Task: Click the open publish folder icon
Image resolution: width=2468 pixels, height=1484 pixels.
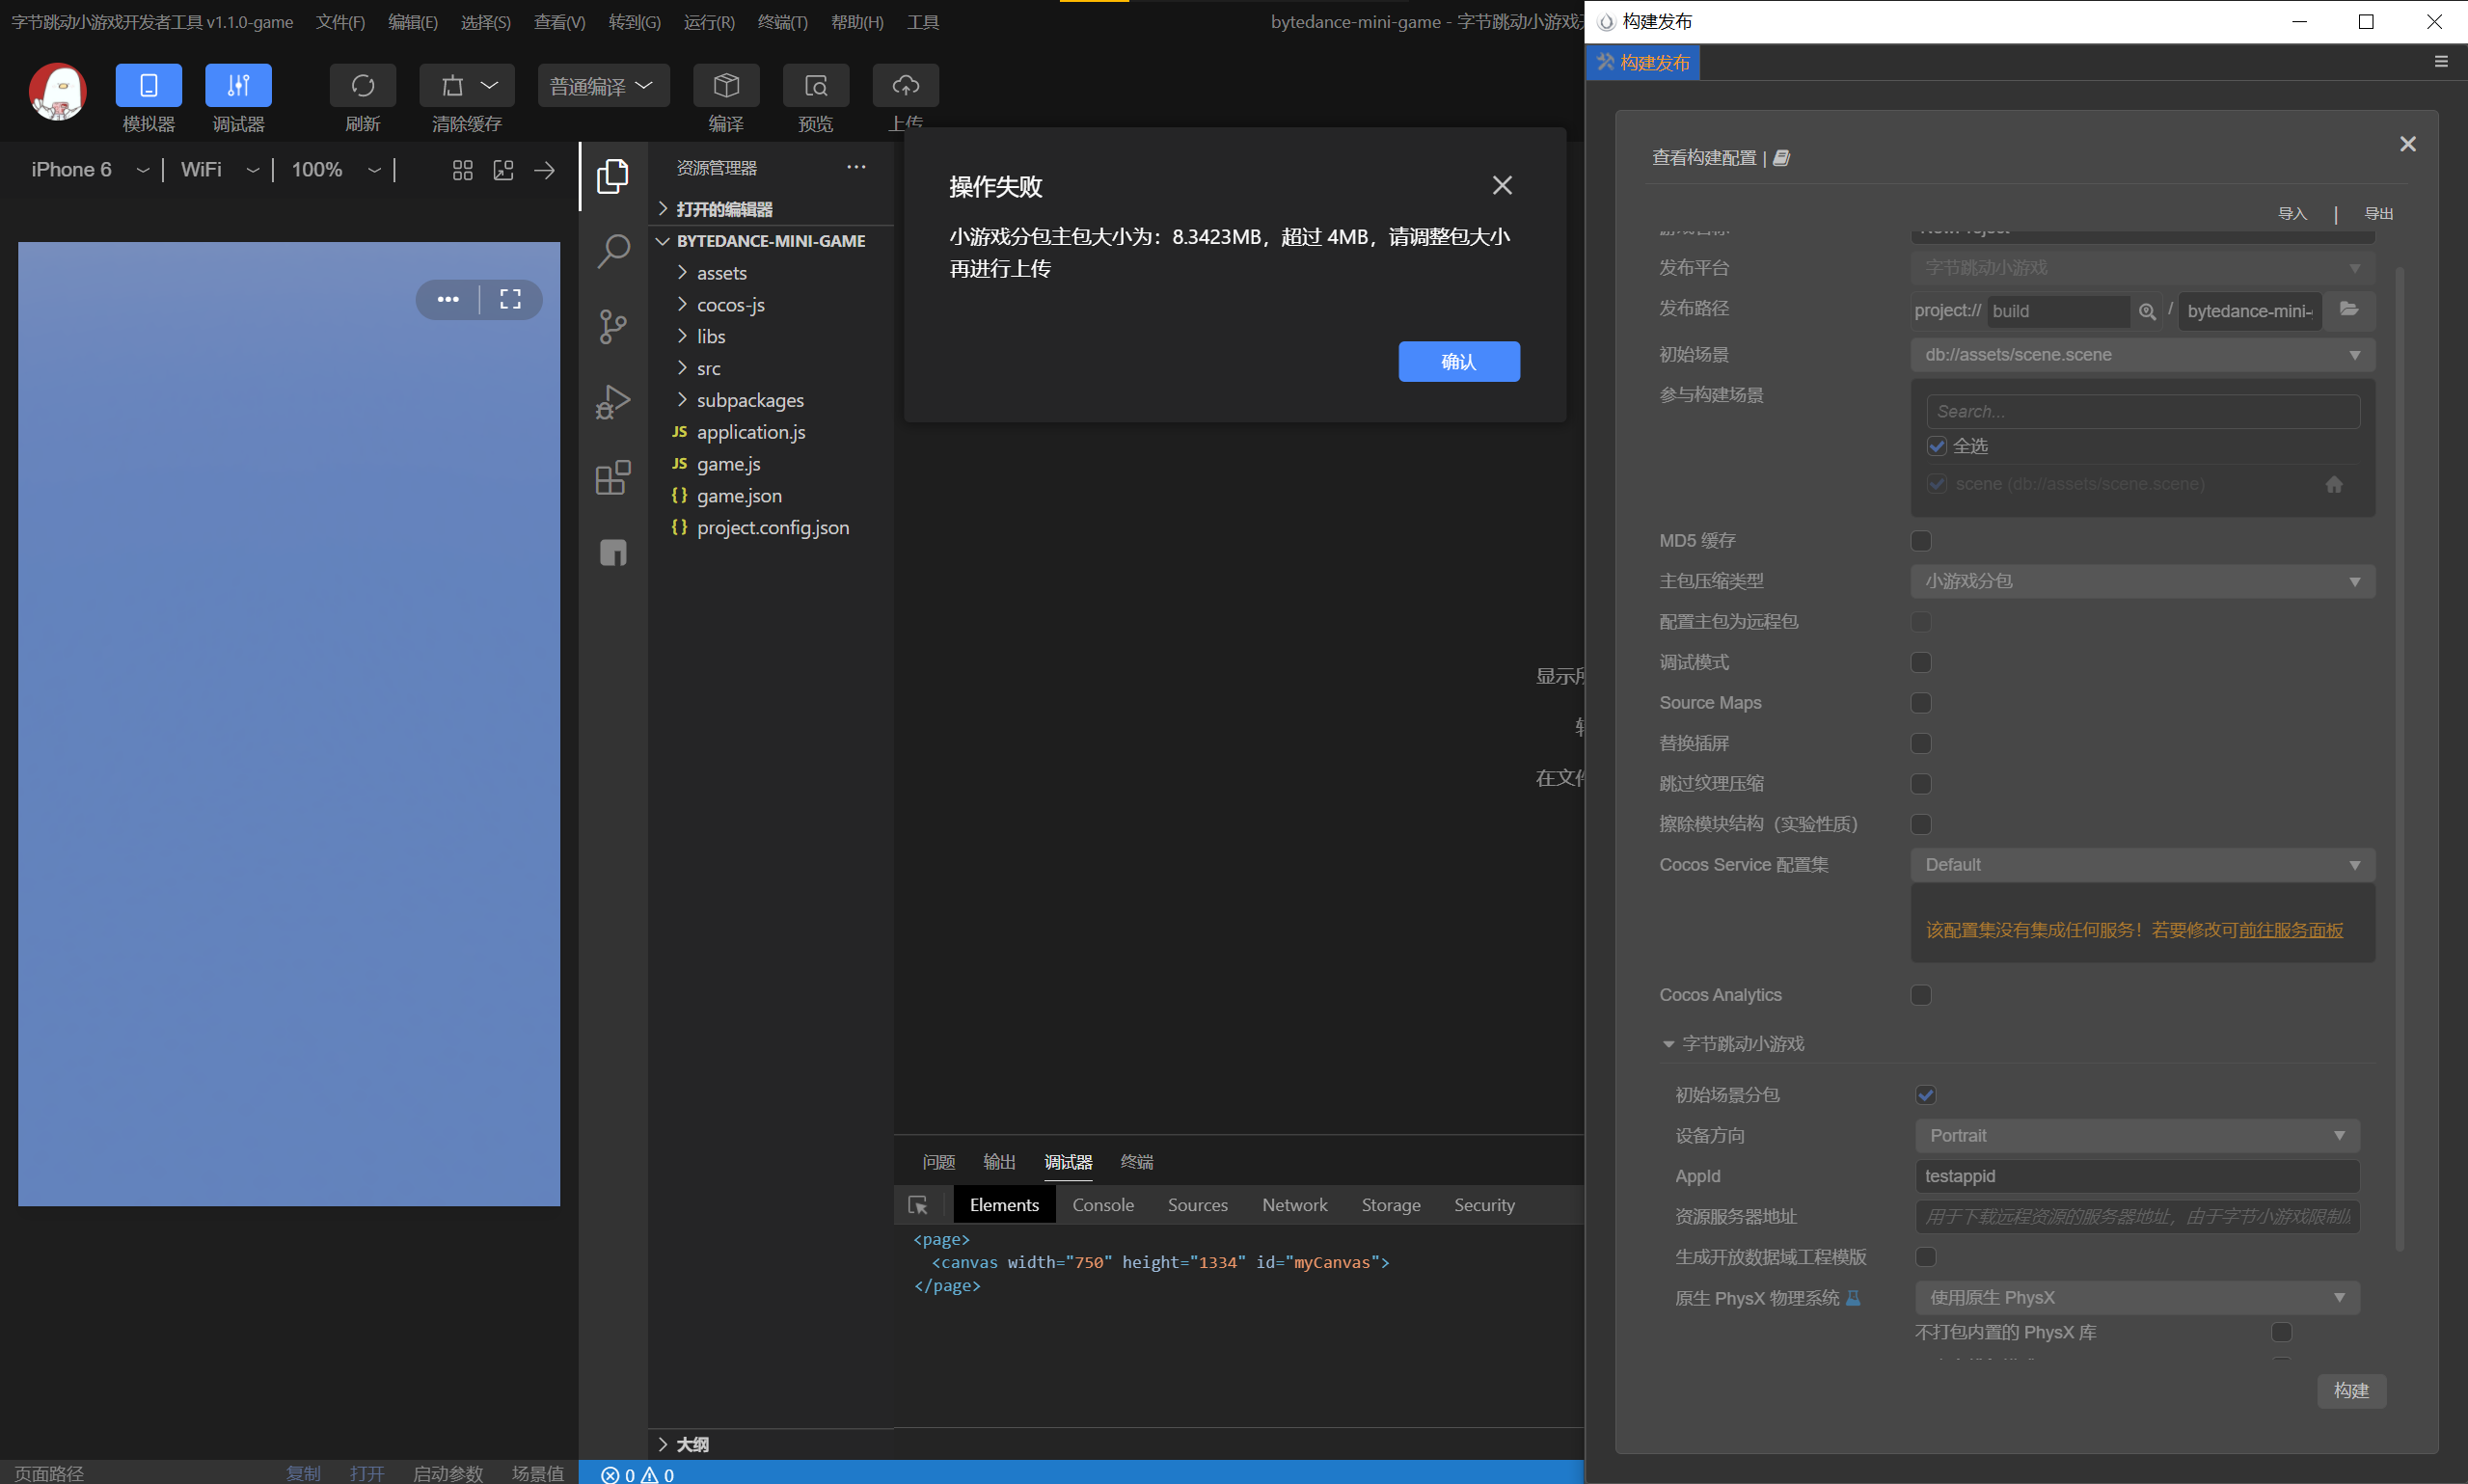Action: pos(2349,310)
